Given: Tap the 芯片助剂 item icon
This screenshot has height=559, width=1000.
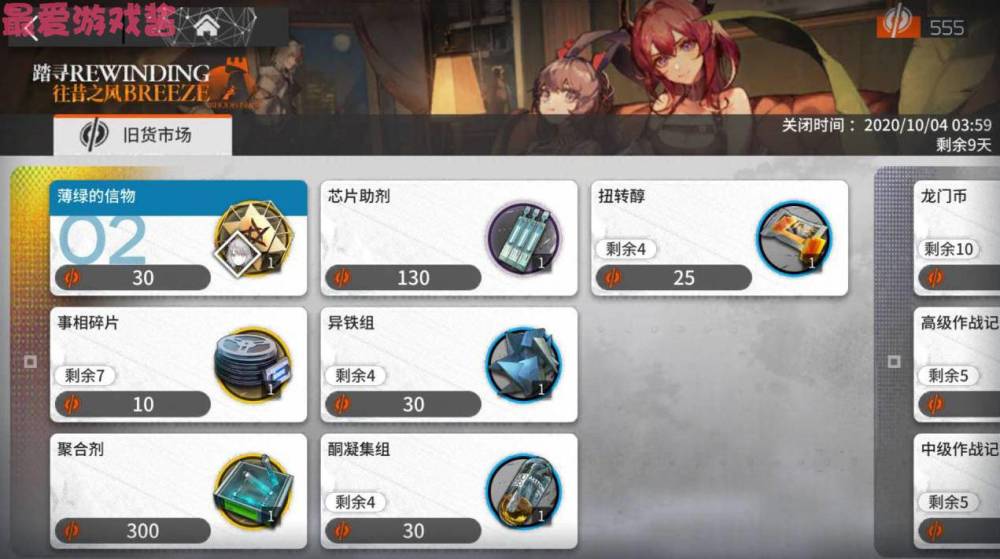Looking at the screenshot, I should click(x=524, y=238).
